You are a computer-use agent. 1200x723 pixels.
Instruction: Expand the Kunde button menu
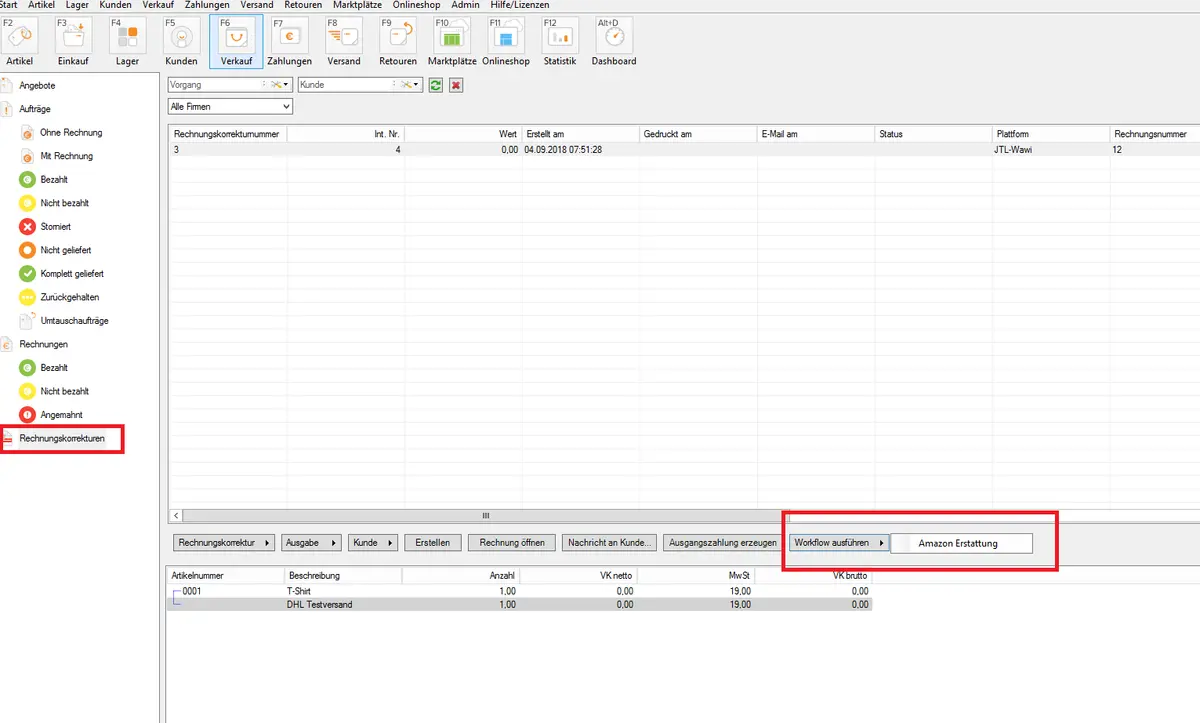(x=373, y=542)
